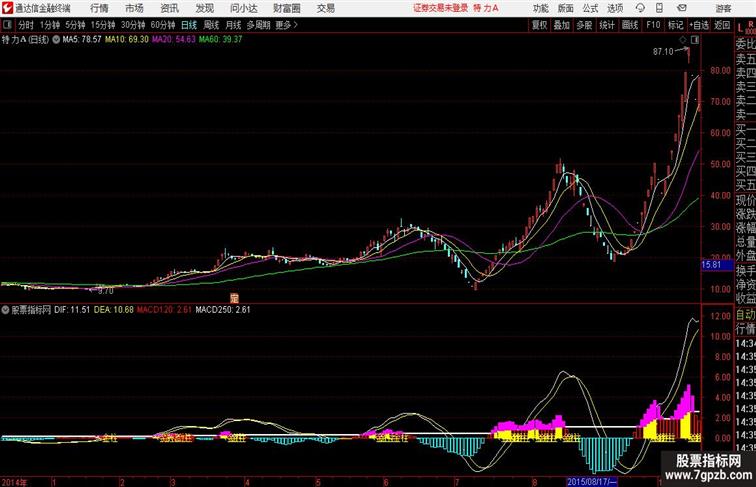
Task: Open the 公式 menu
Action: point(590,8)
